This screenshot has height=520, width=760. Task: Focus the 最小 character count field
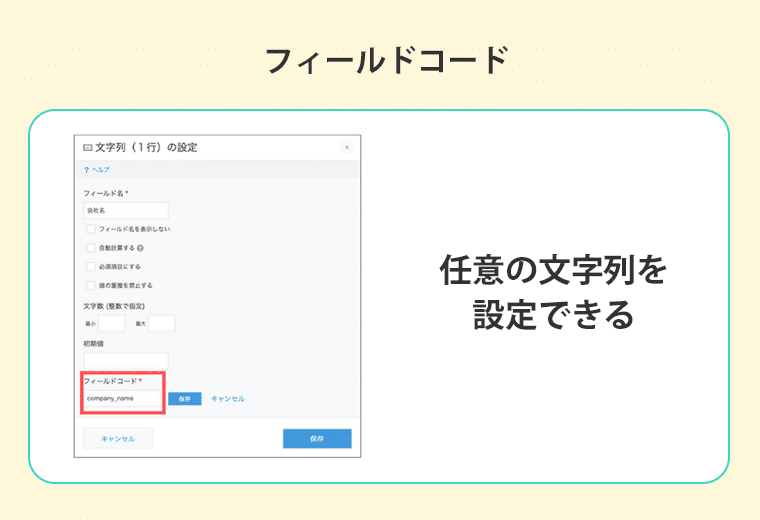pyautogui.click(x=111, y=323)
